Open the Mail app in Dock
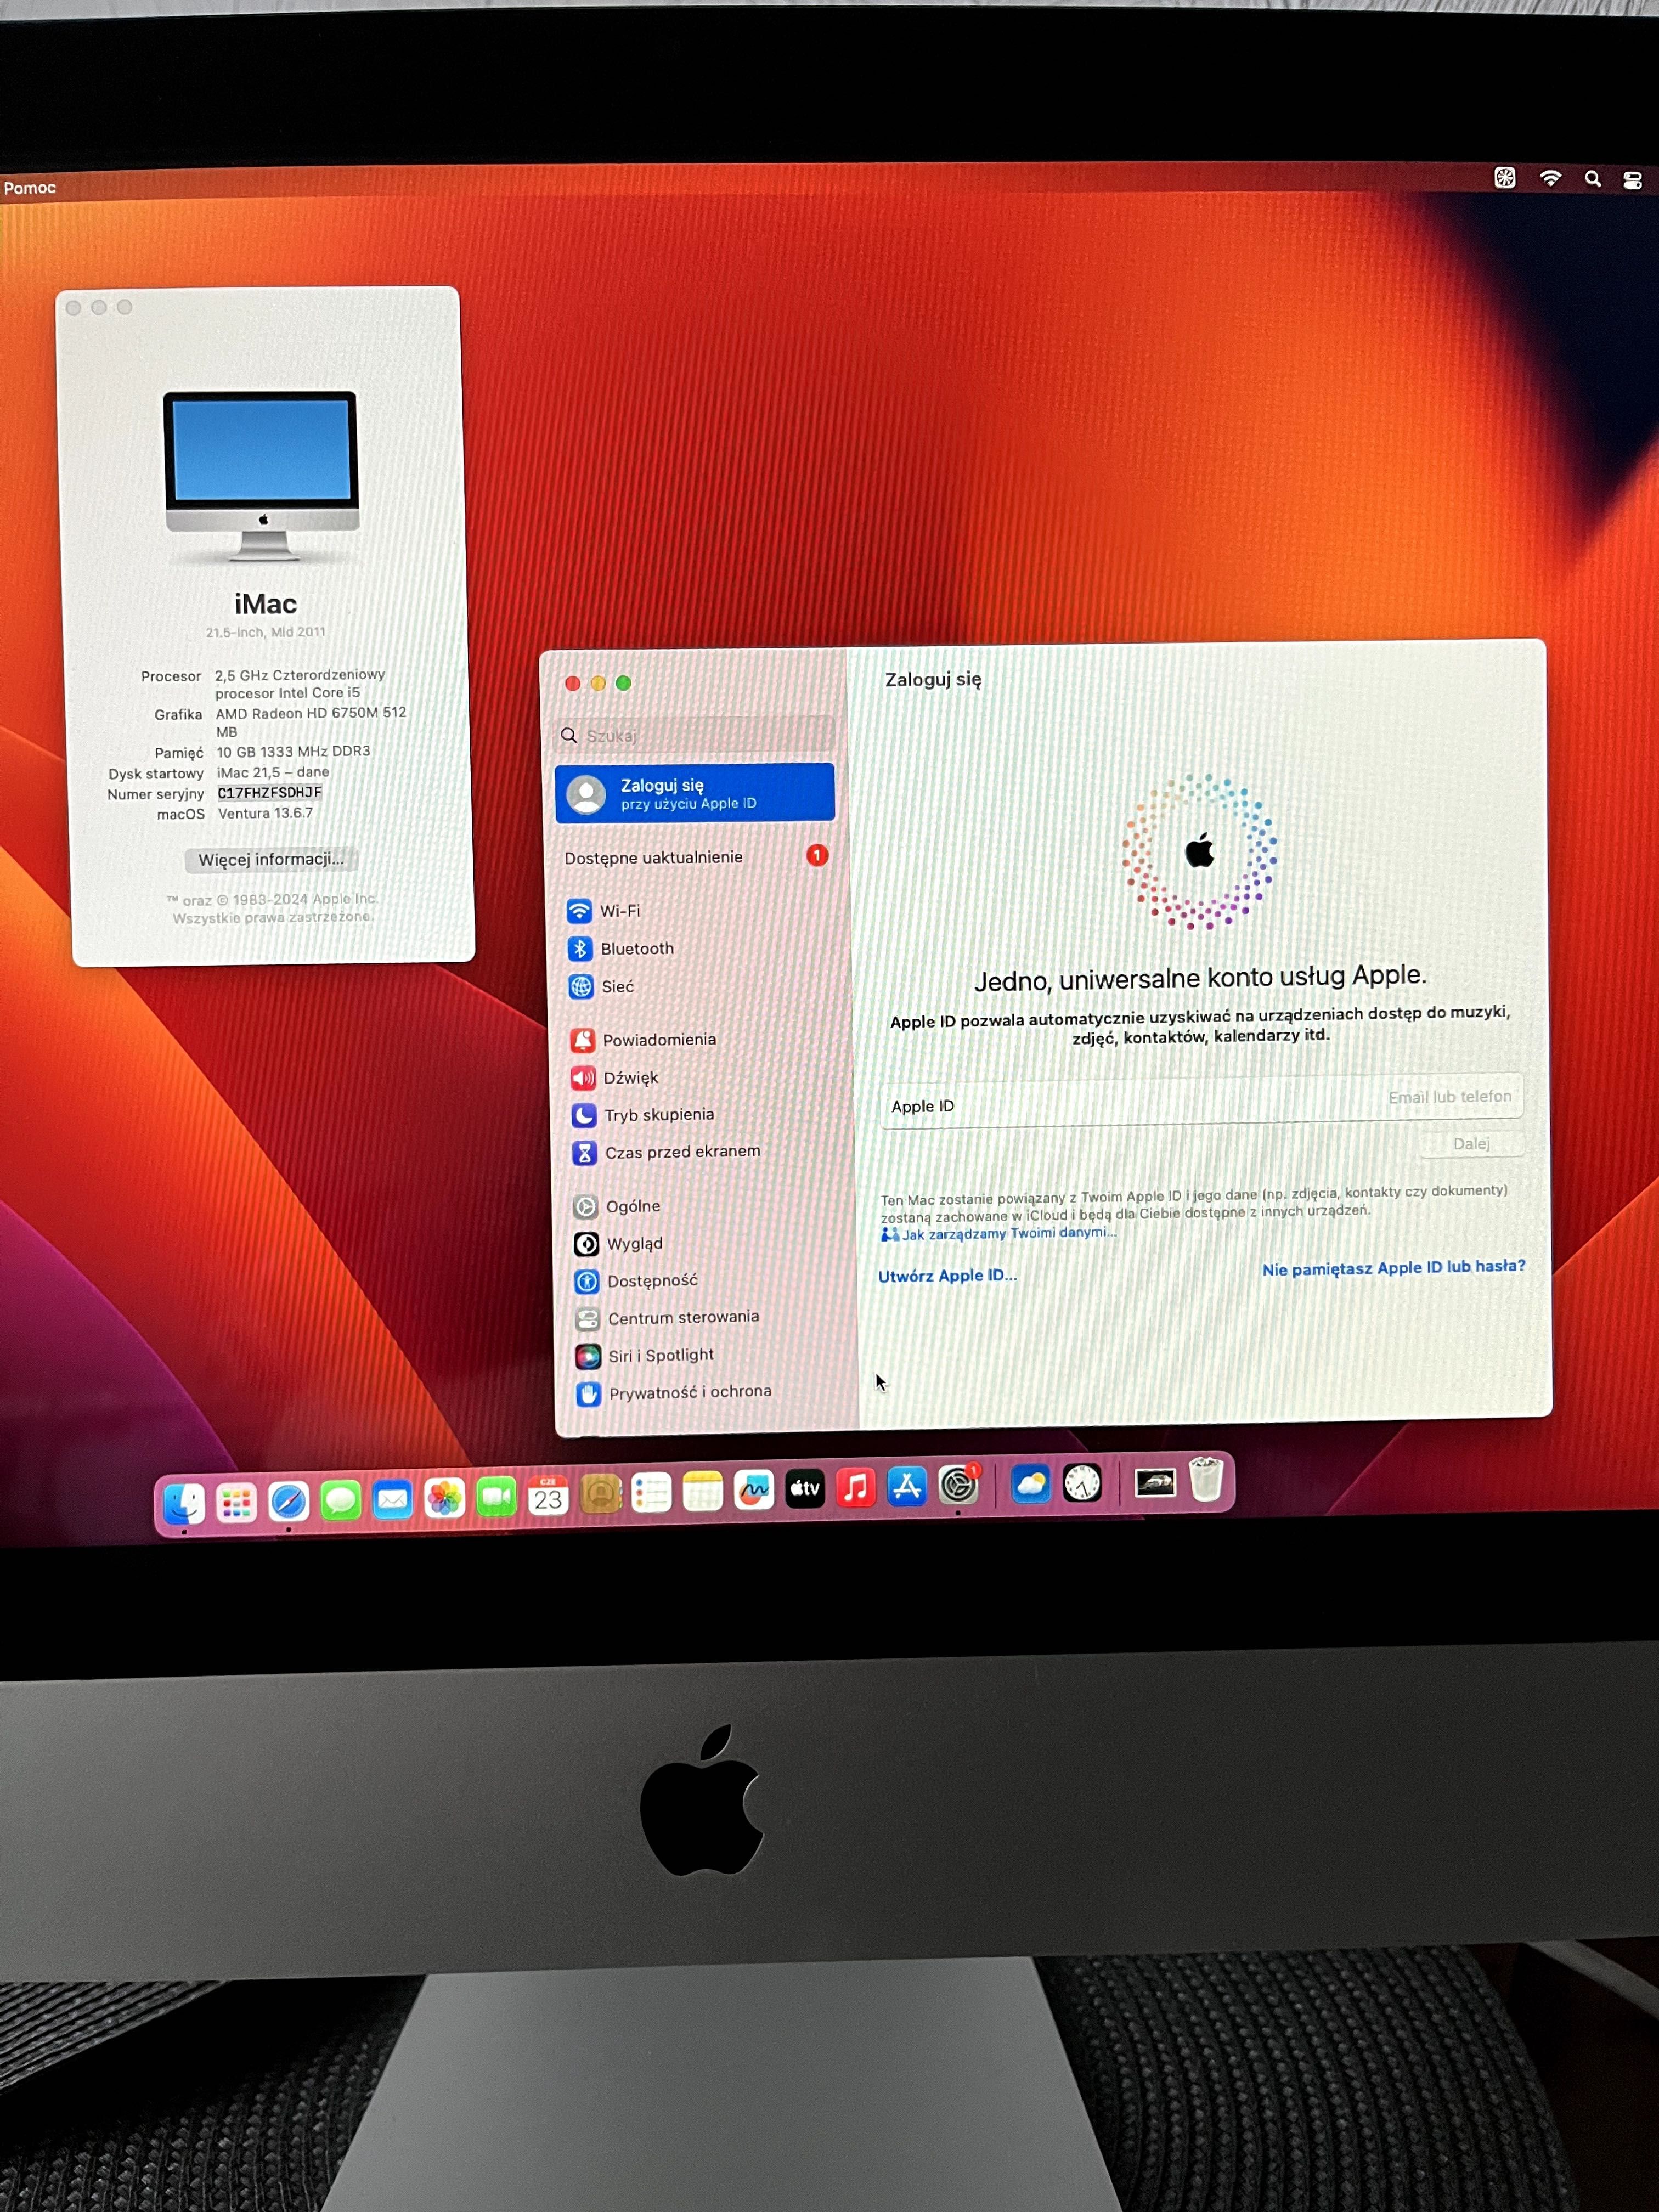This screenshot has height=2212, width=1659. 392,1499
